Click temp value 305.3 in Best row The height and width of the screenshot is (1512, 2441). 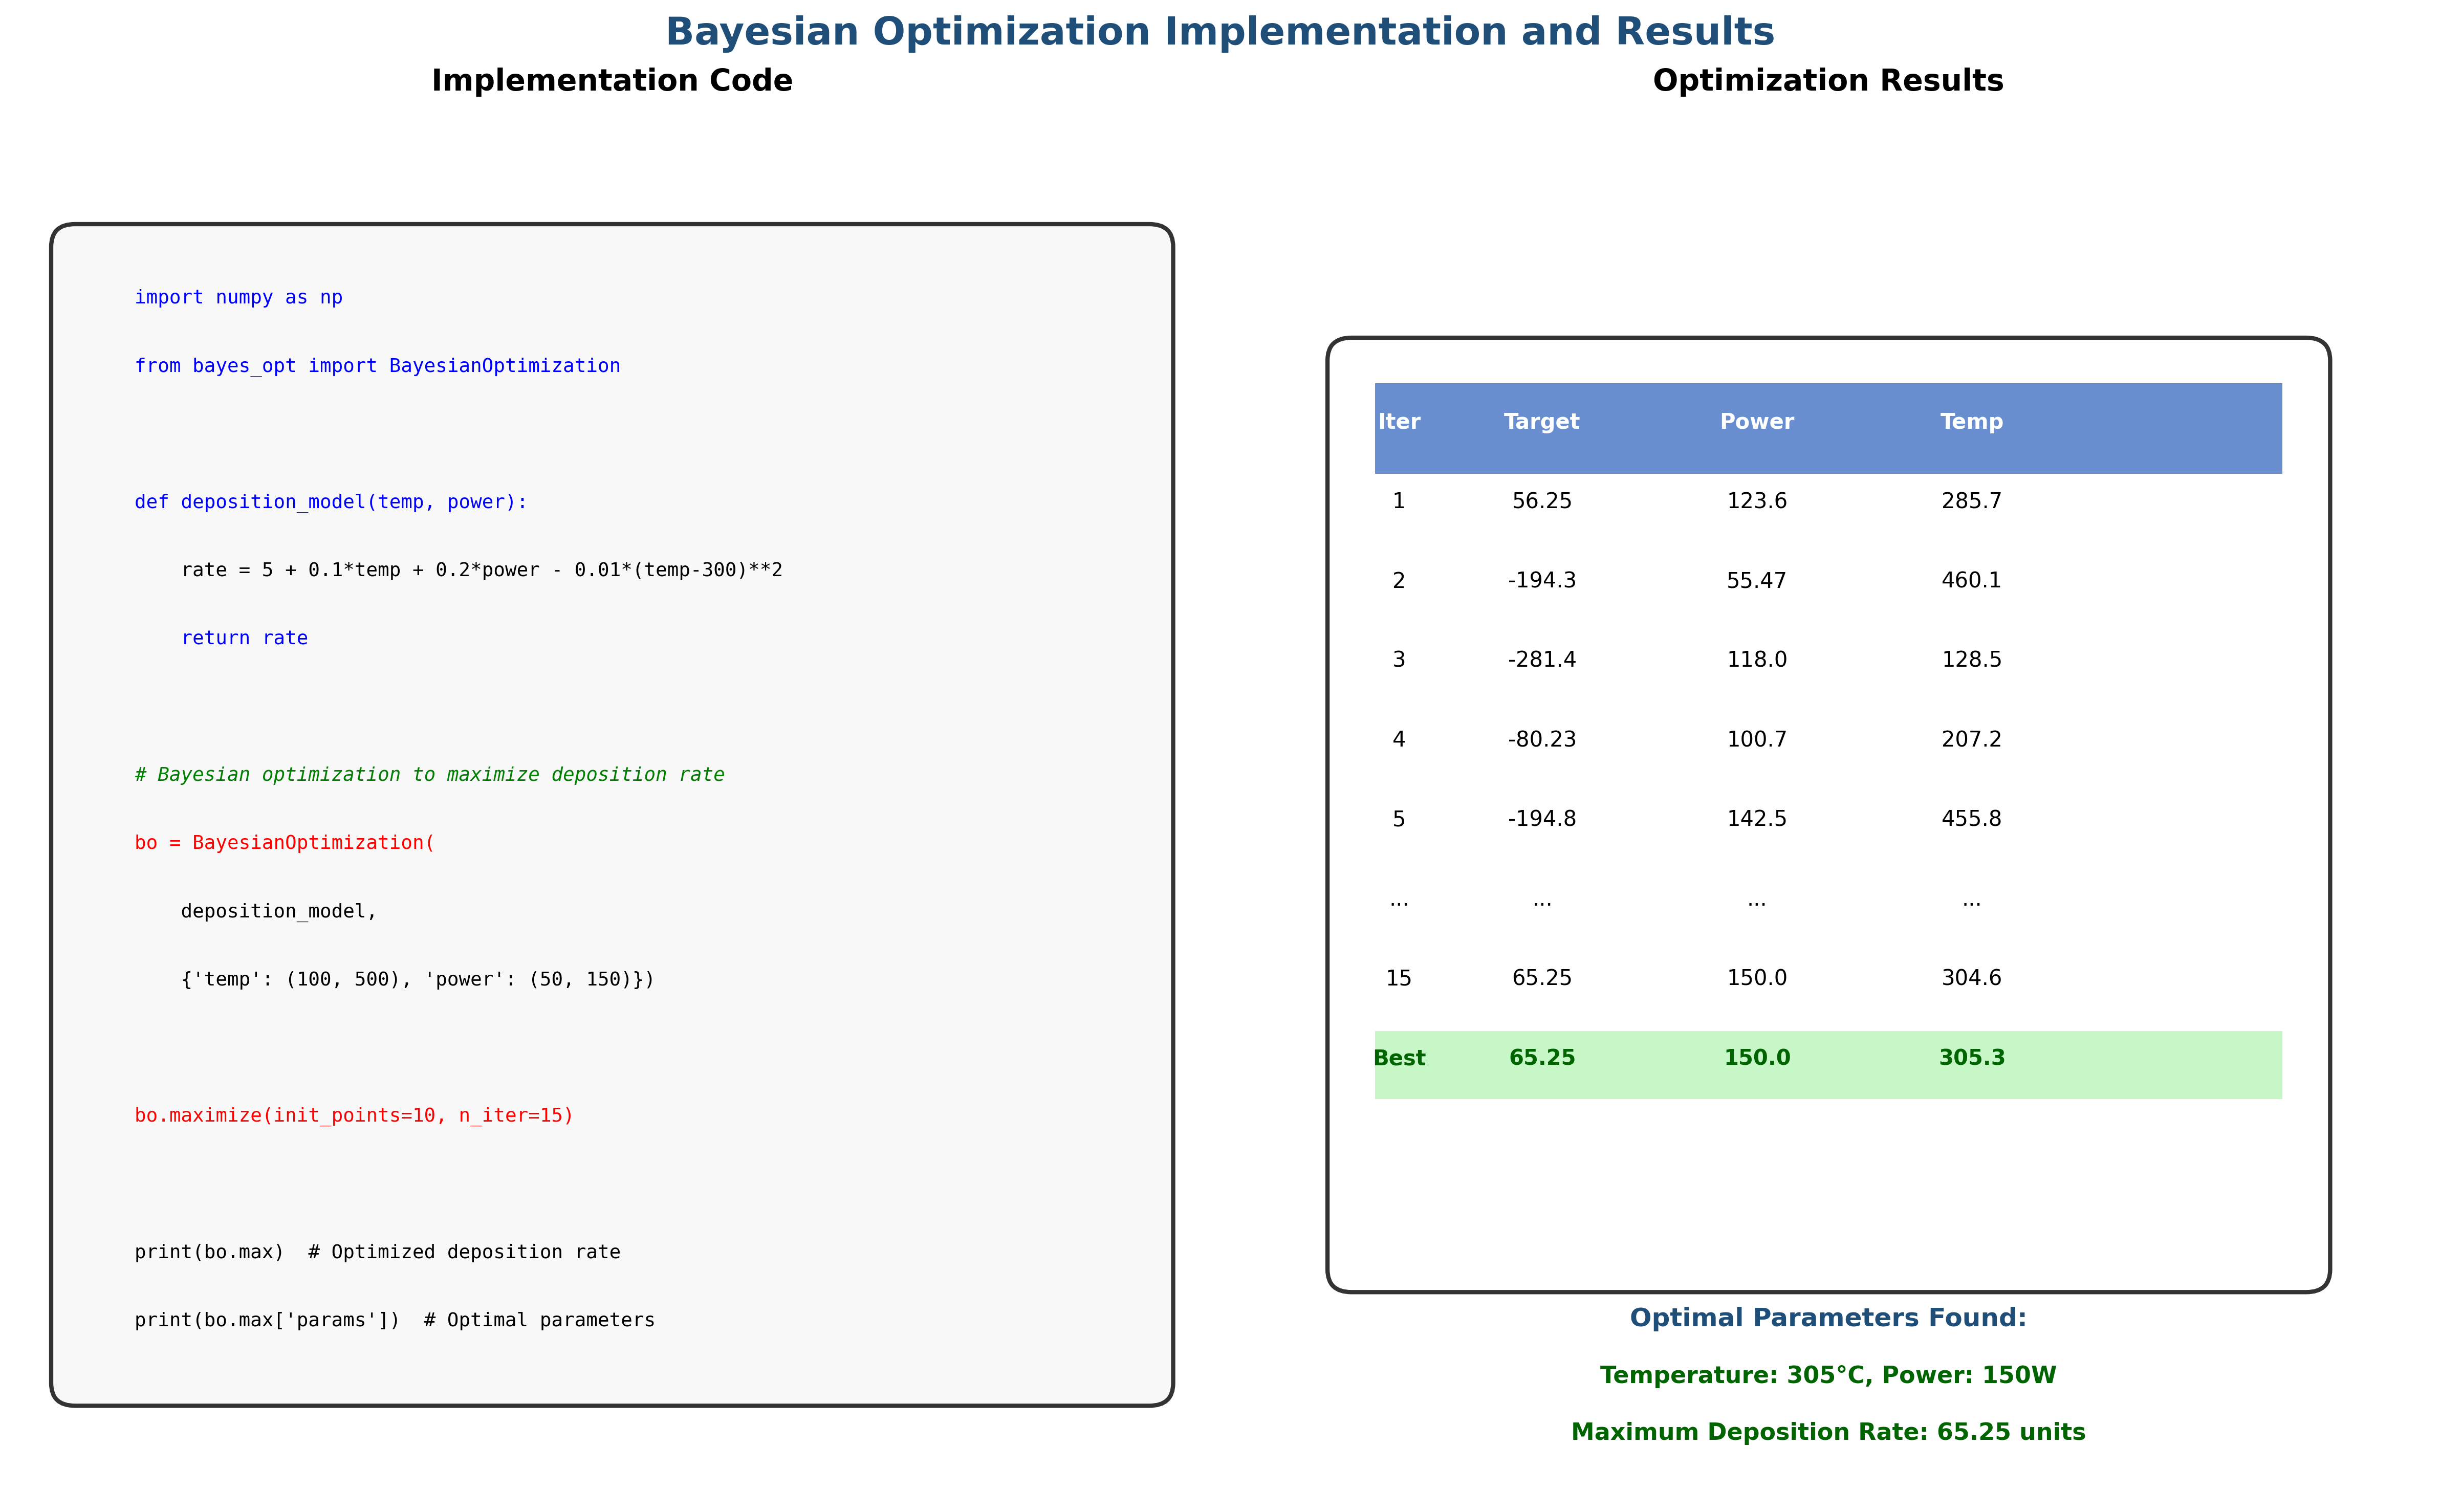point(1971,1058)
